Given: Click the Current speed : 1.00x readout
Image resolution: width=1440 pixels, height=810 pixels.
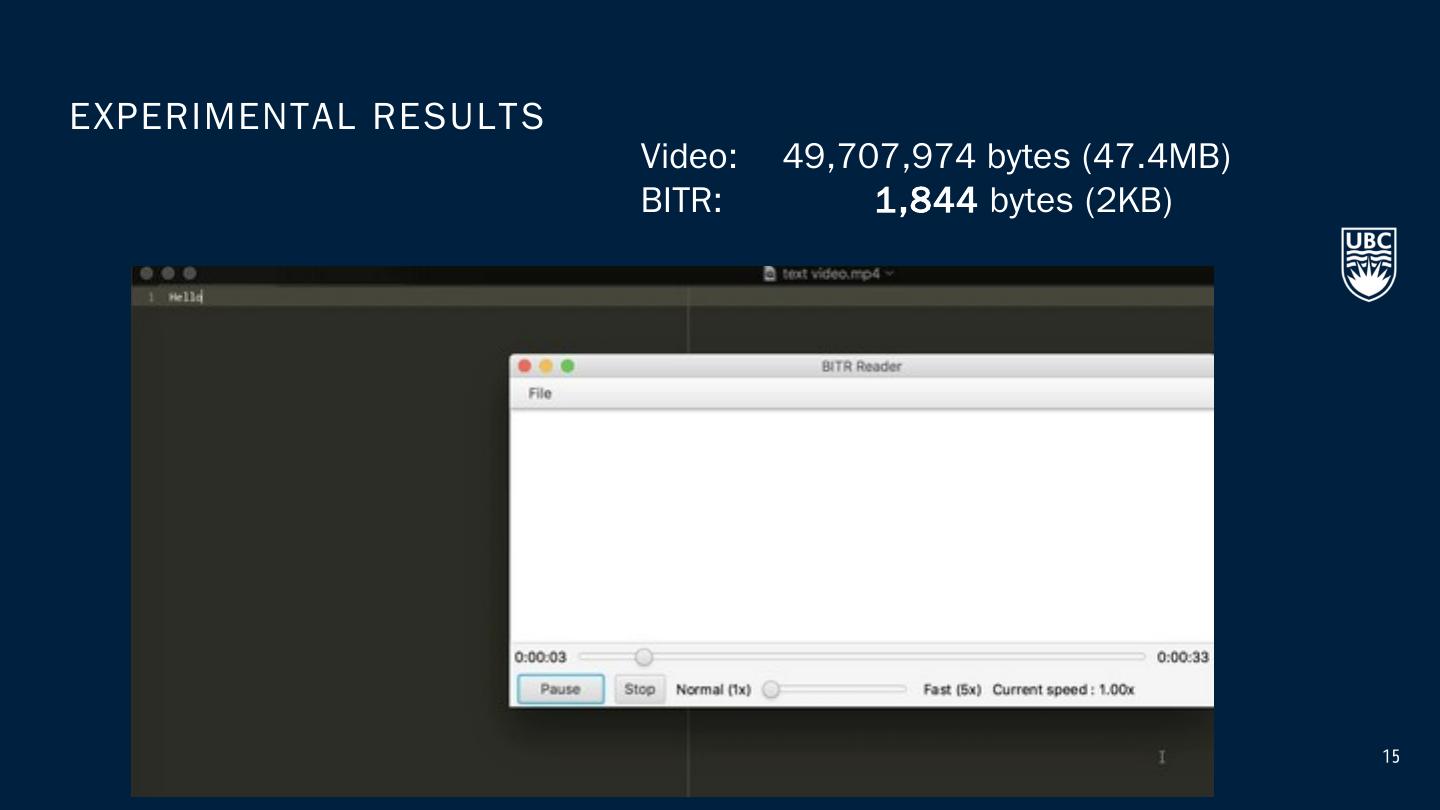Looking at the screenshot, I should [1063, 690].
